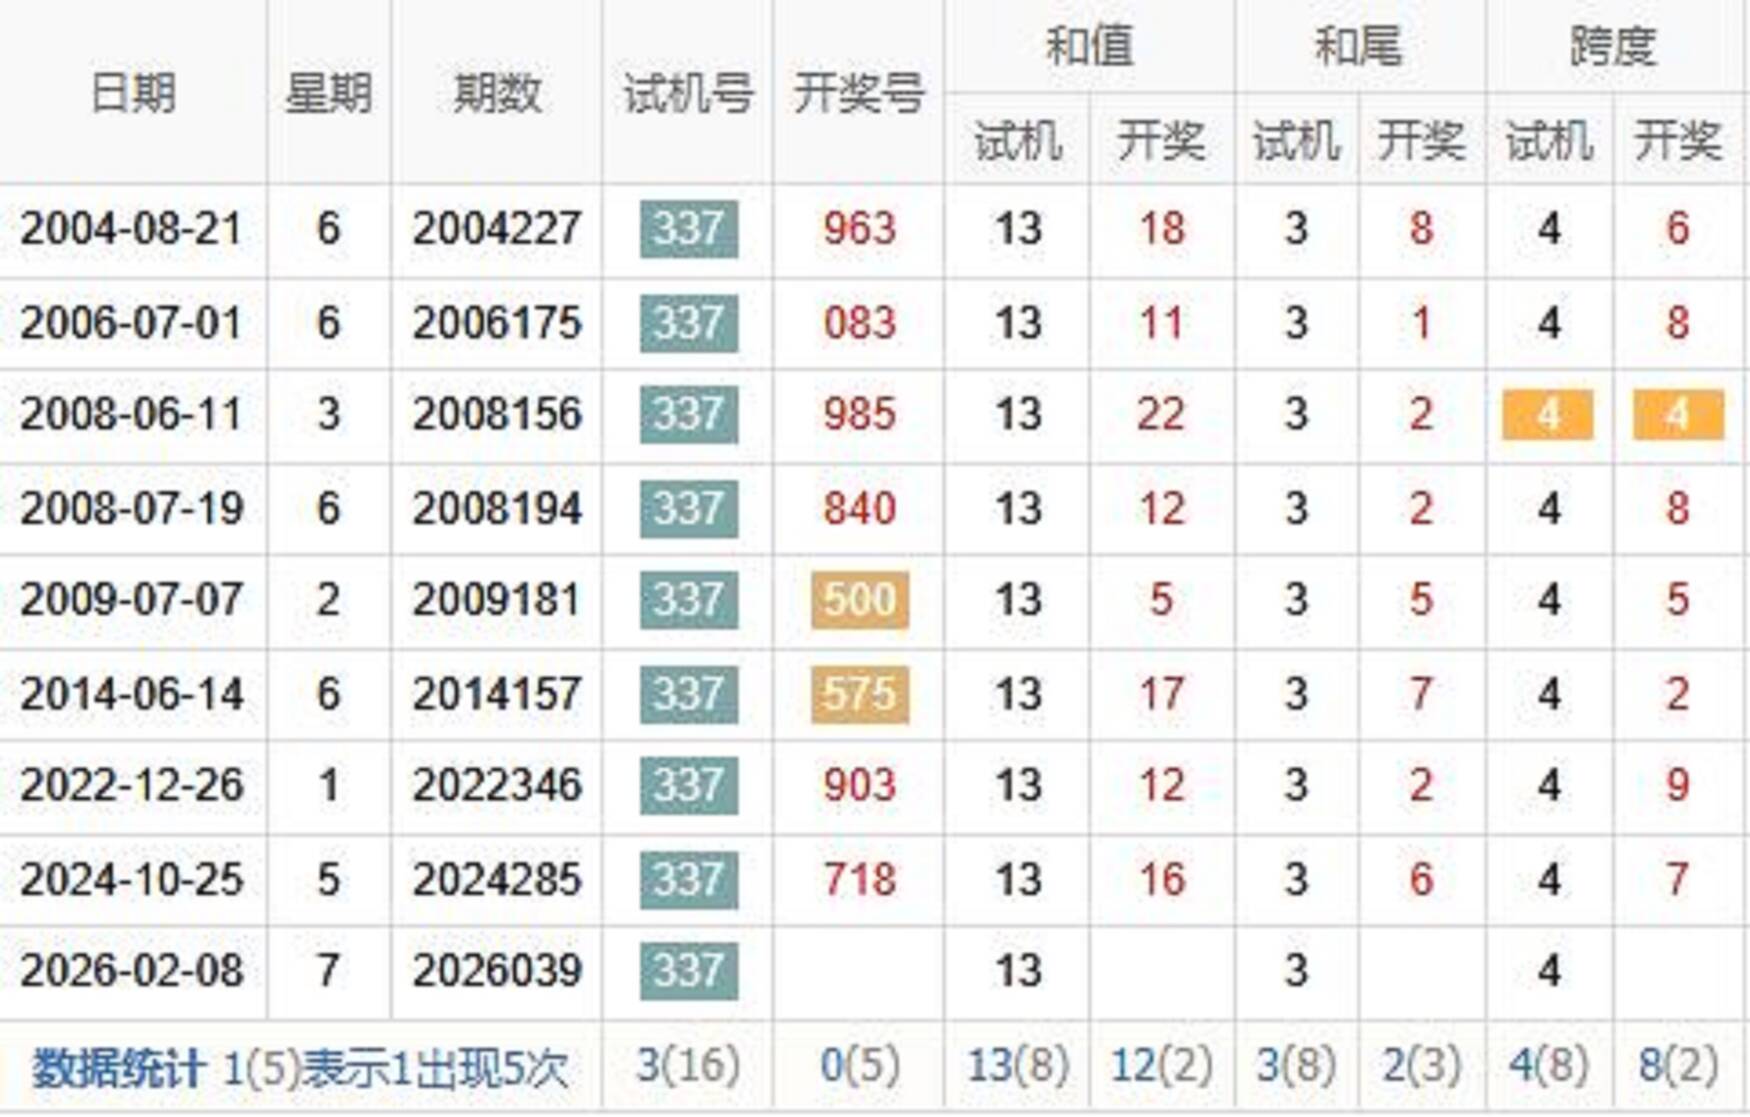Click the 开奖号 column header
The width and height of the screenshot is (1750, 1117).
pyautogui.click(x=858, y=93)
